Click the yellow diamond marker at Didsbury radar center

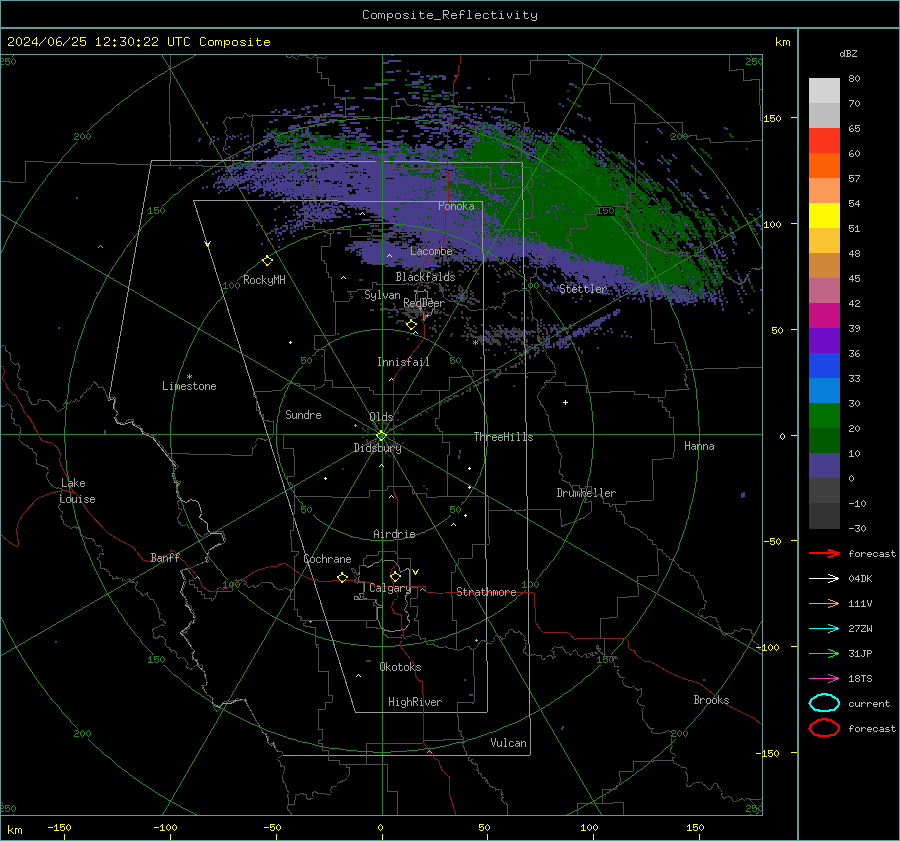pyautogui.click(x=382, y=436)
